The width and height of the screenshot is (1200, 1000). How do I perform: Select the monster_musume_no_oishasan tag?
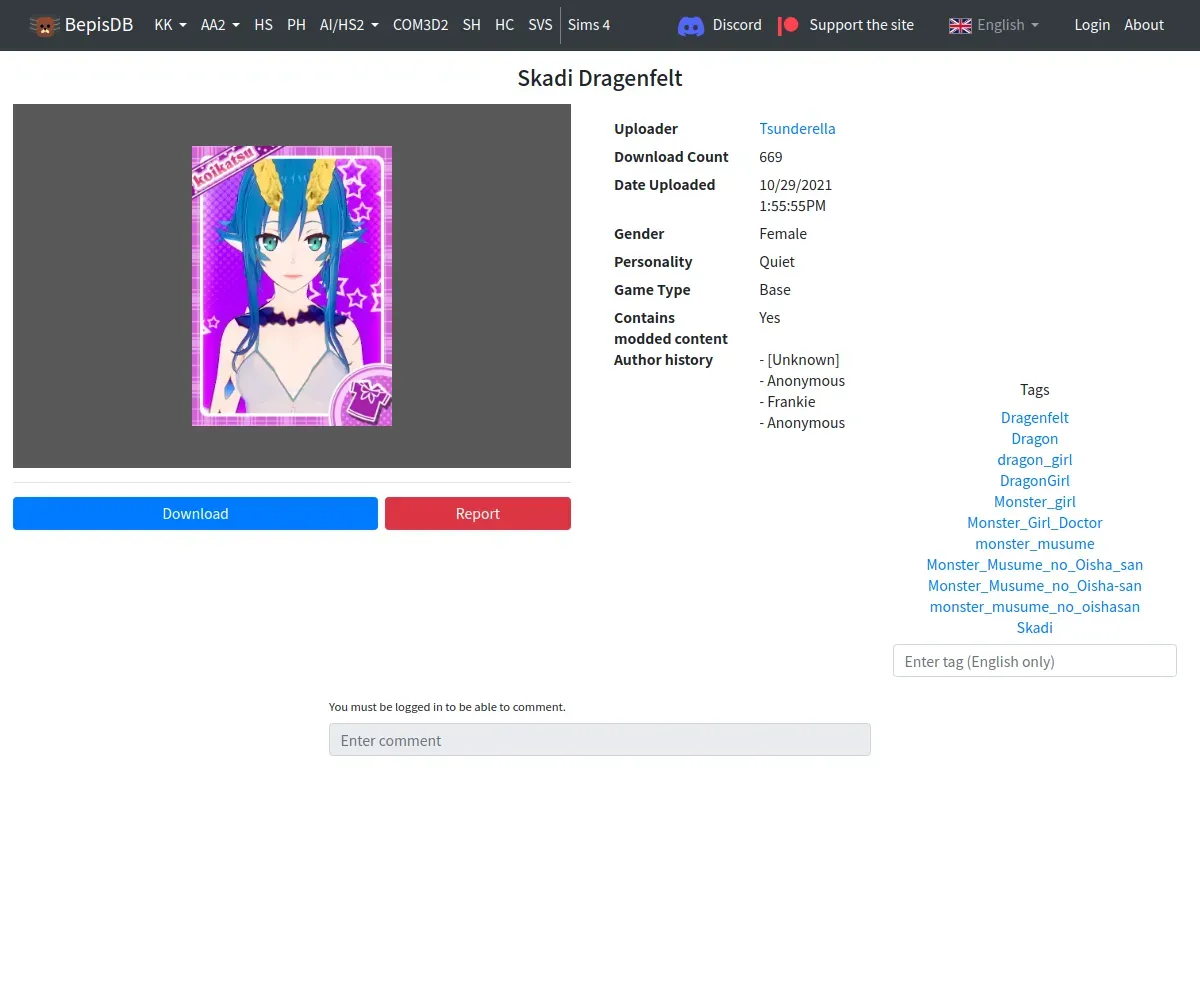click(x=1035, y=607)
